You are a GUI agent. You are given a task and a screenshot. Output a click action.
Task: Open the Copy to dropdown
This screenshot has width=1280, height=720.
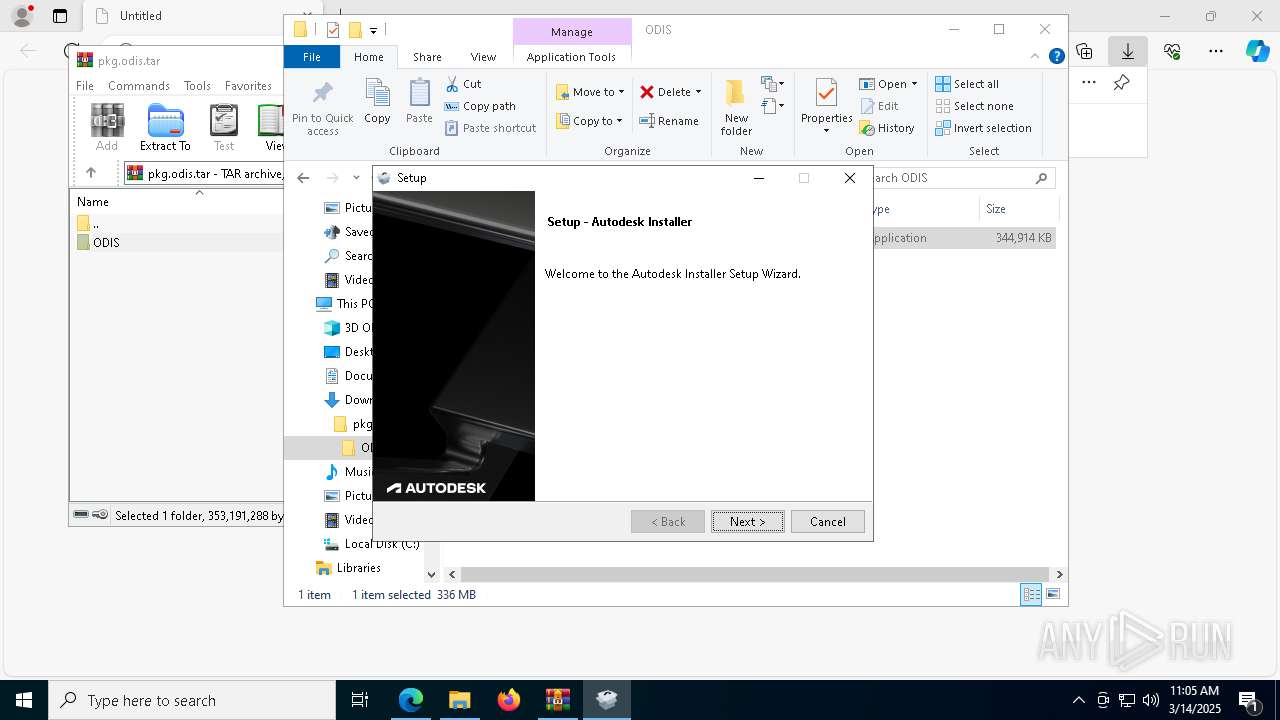coord(589,121)
